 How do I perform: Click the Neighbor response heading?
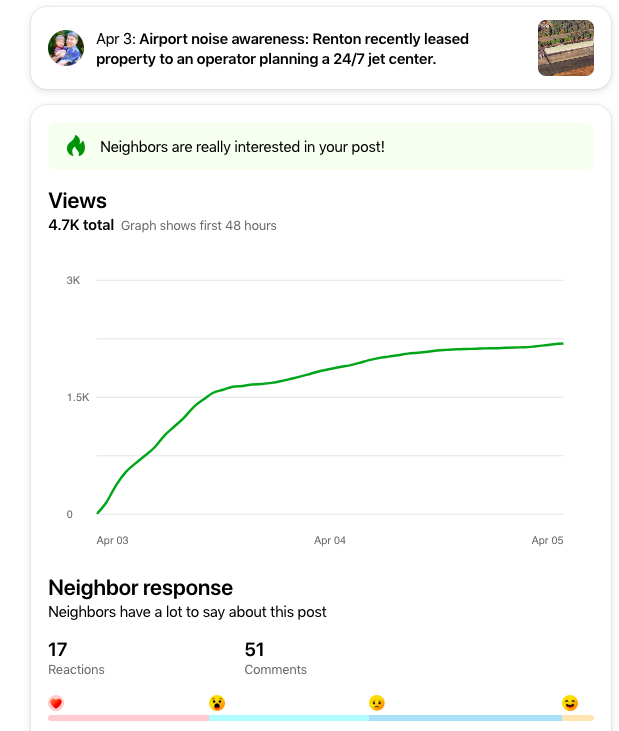pos(140,587)
